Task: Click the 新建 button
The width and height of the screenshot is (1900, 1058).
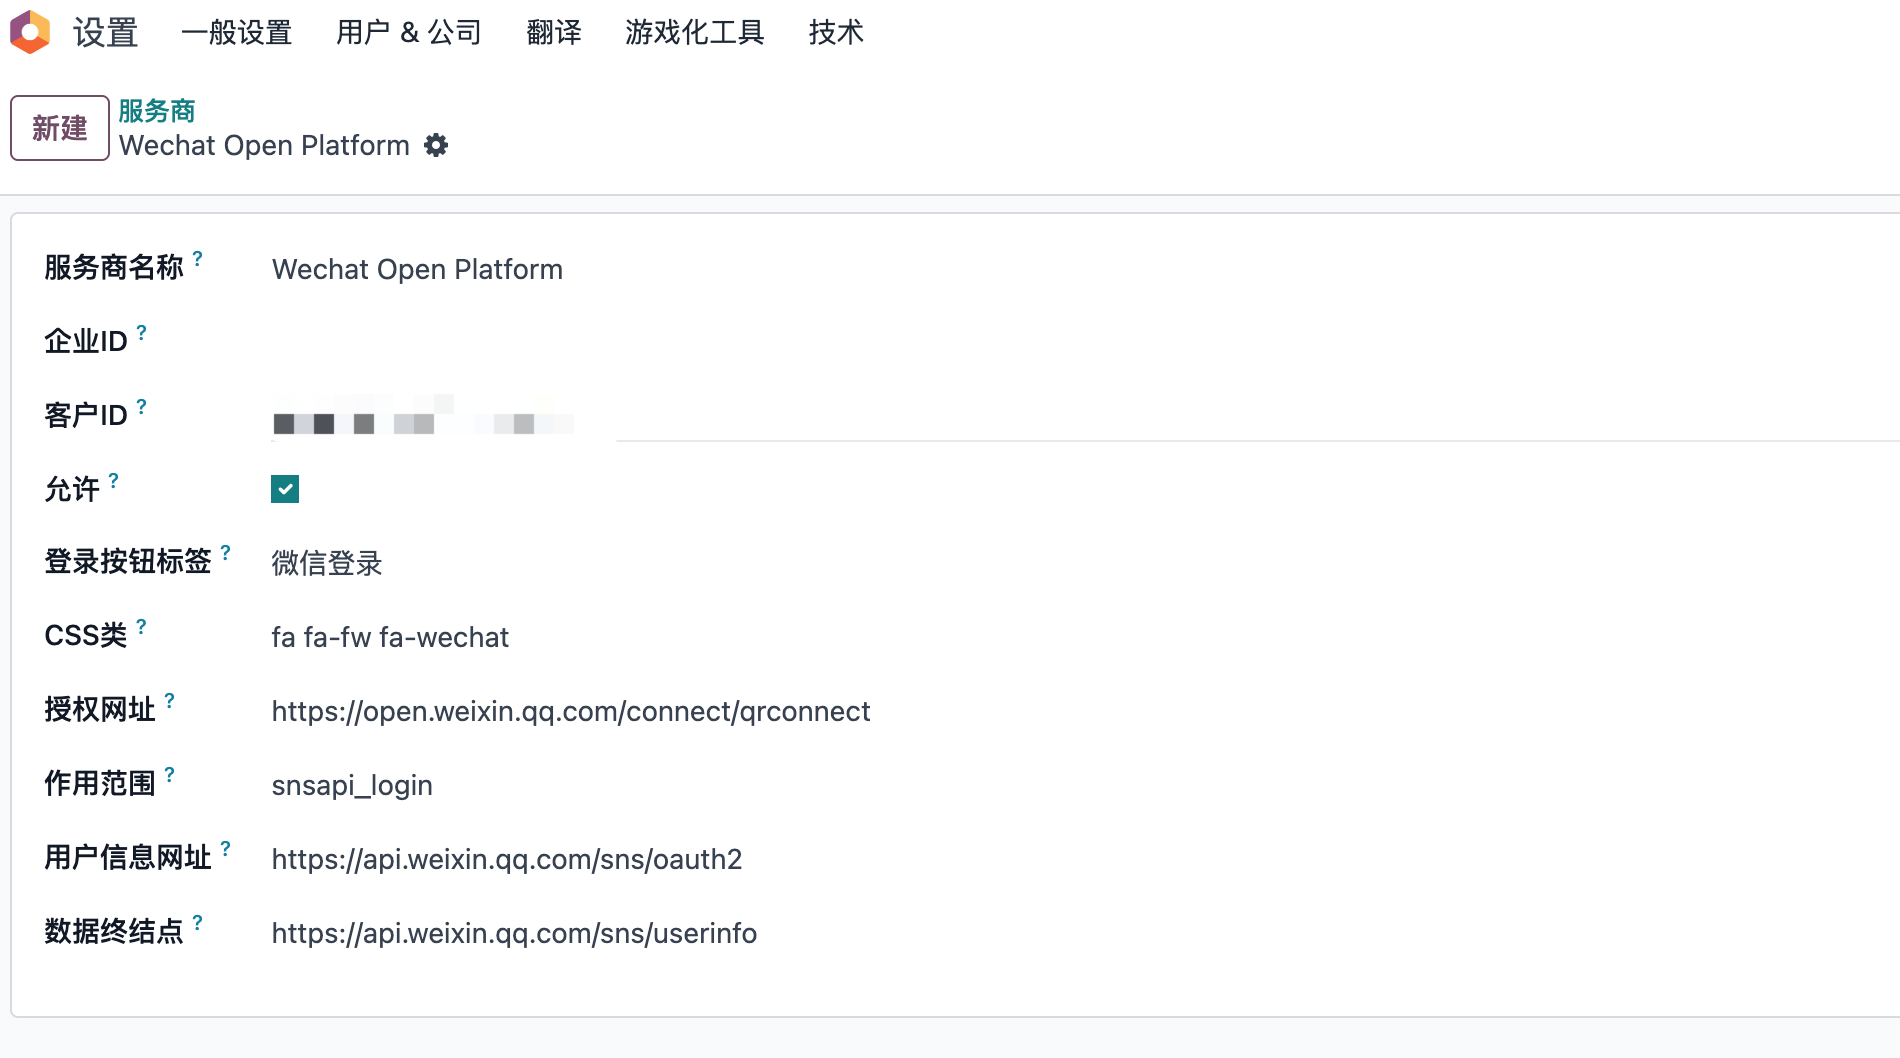Action: [x=60, y=128]
